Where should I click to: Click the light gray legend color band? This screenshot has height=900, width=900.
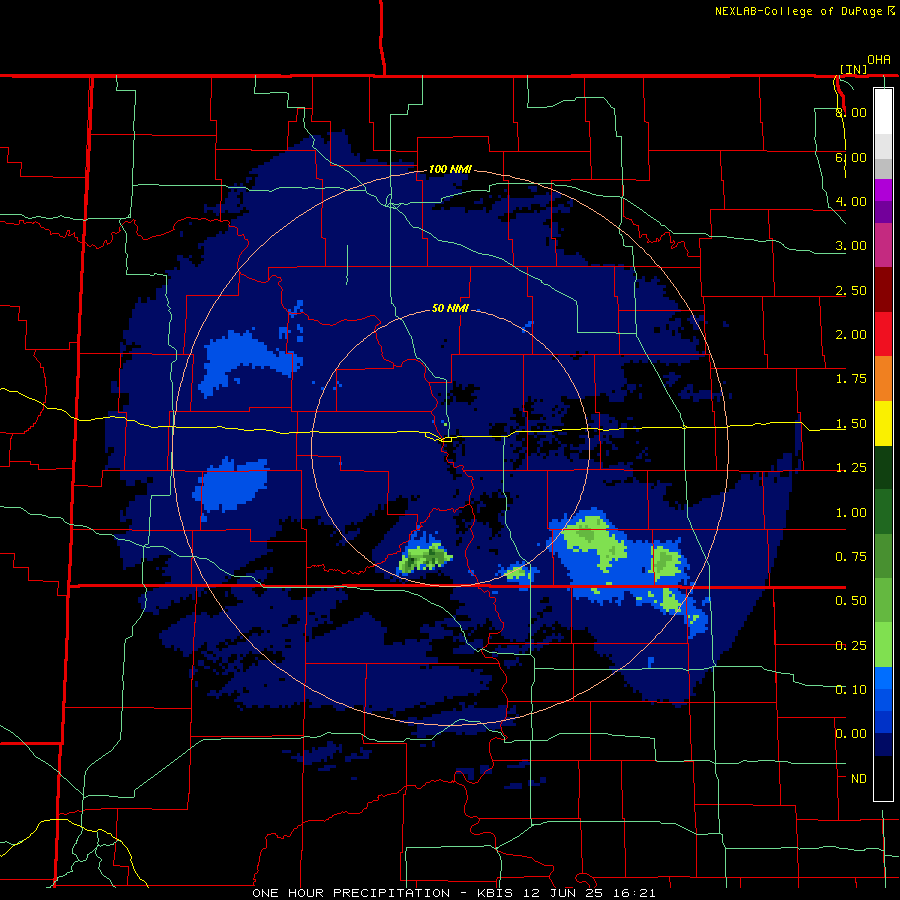click(x=883, y=146)
